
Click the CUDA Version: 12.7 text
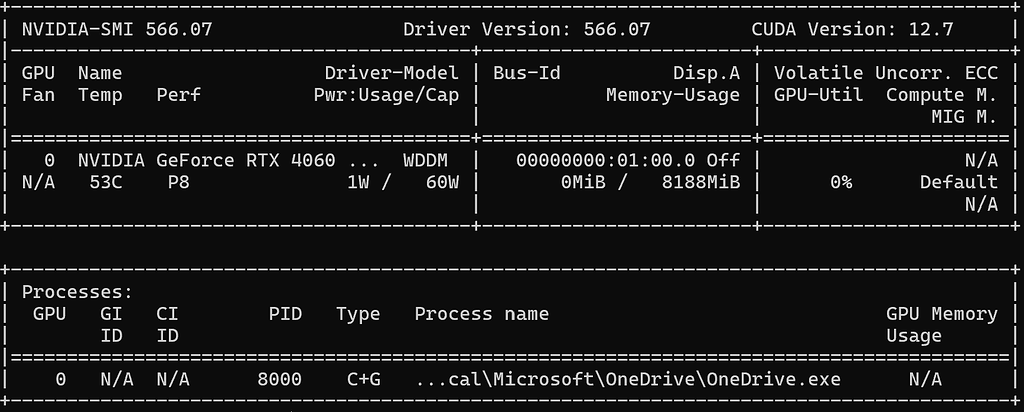(x=852, y=29)
